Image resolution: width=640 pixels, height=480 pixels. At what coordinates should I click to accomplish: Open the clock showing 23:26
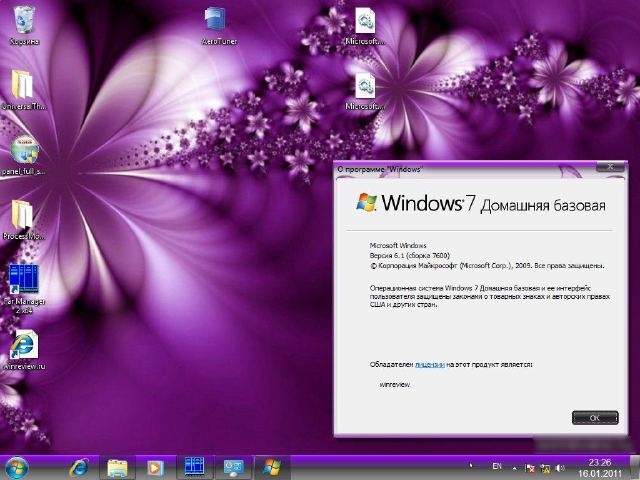(x=600, y=467)
